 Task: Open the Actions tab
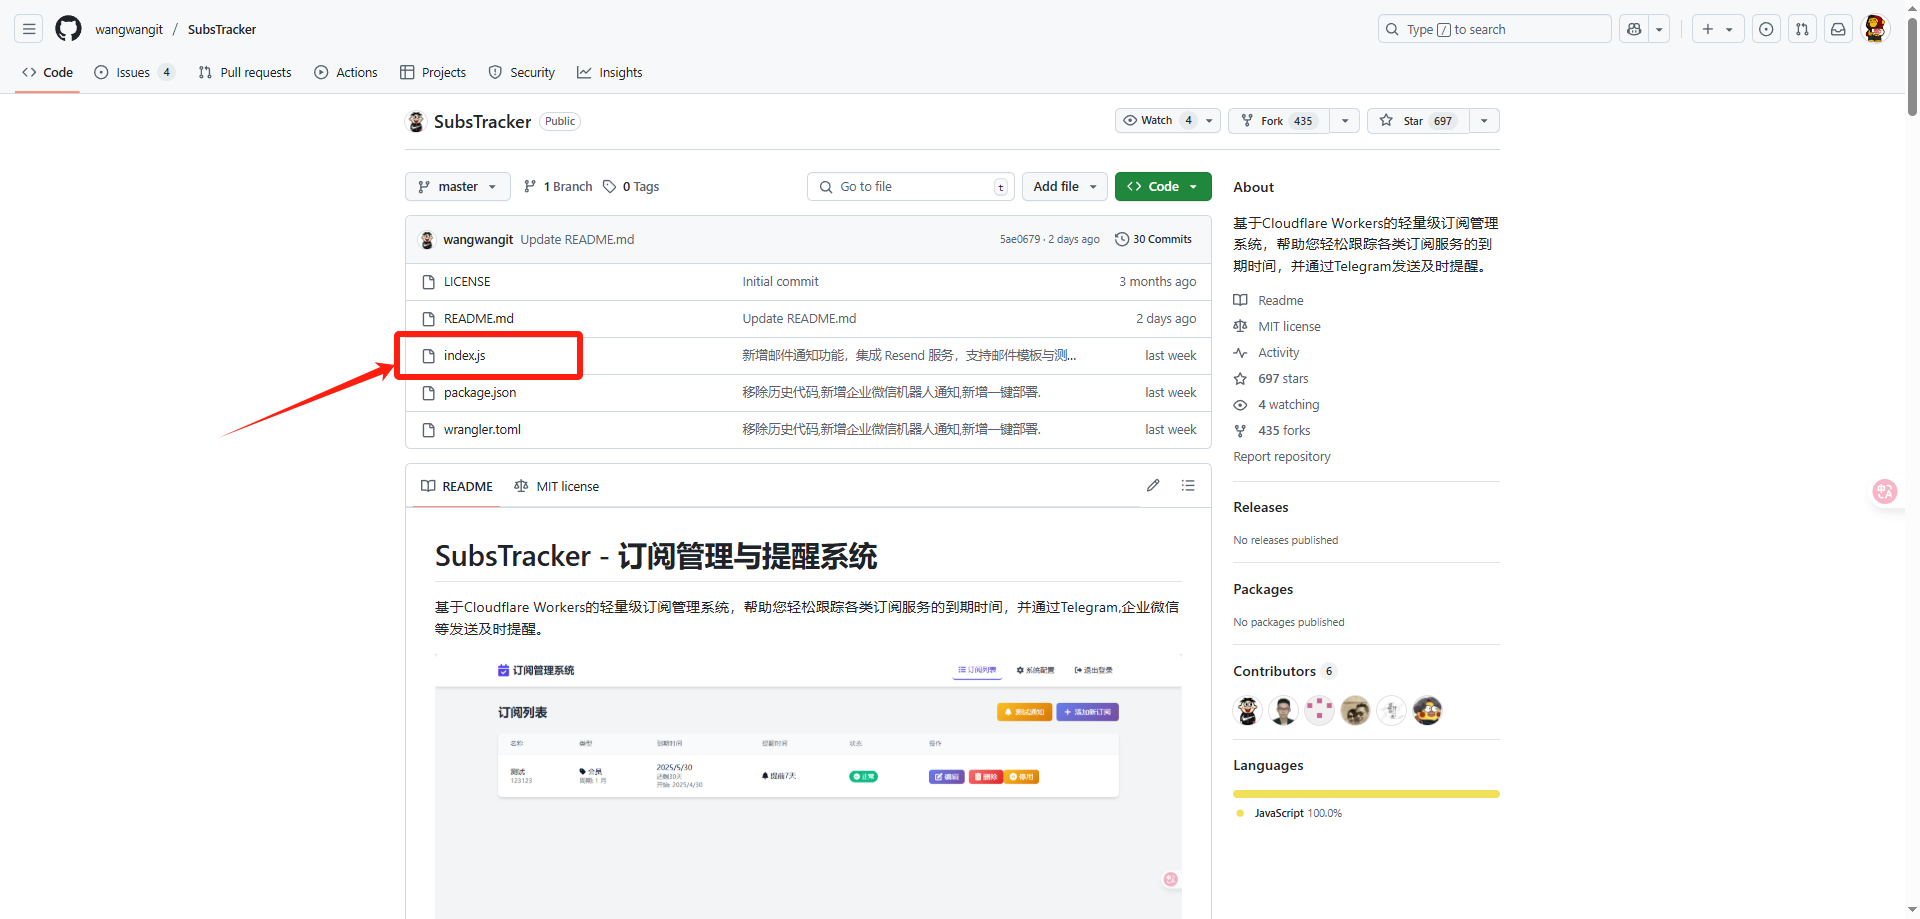(x=346, y=72)
